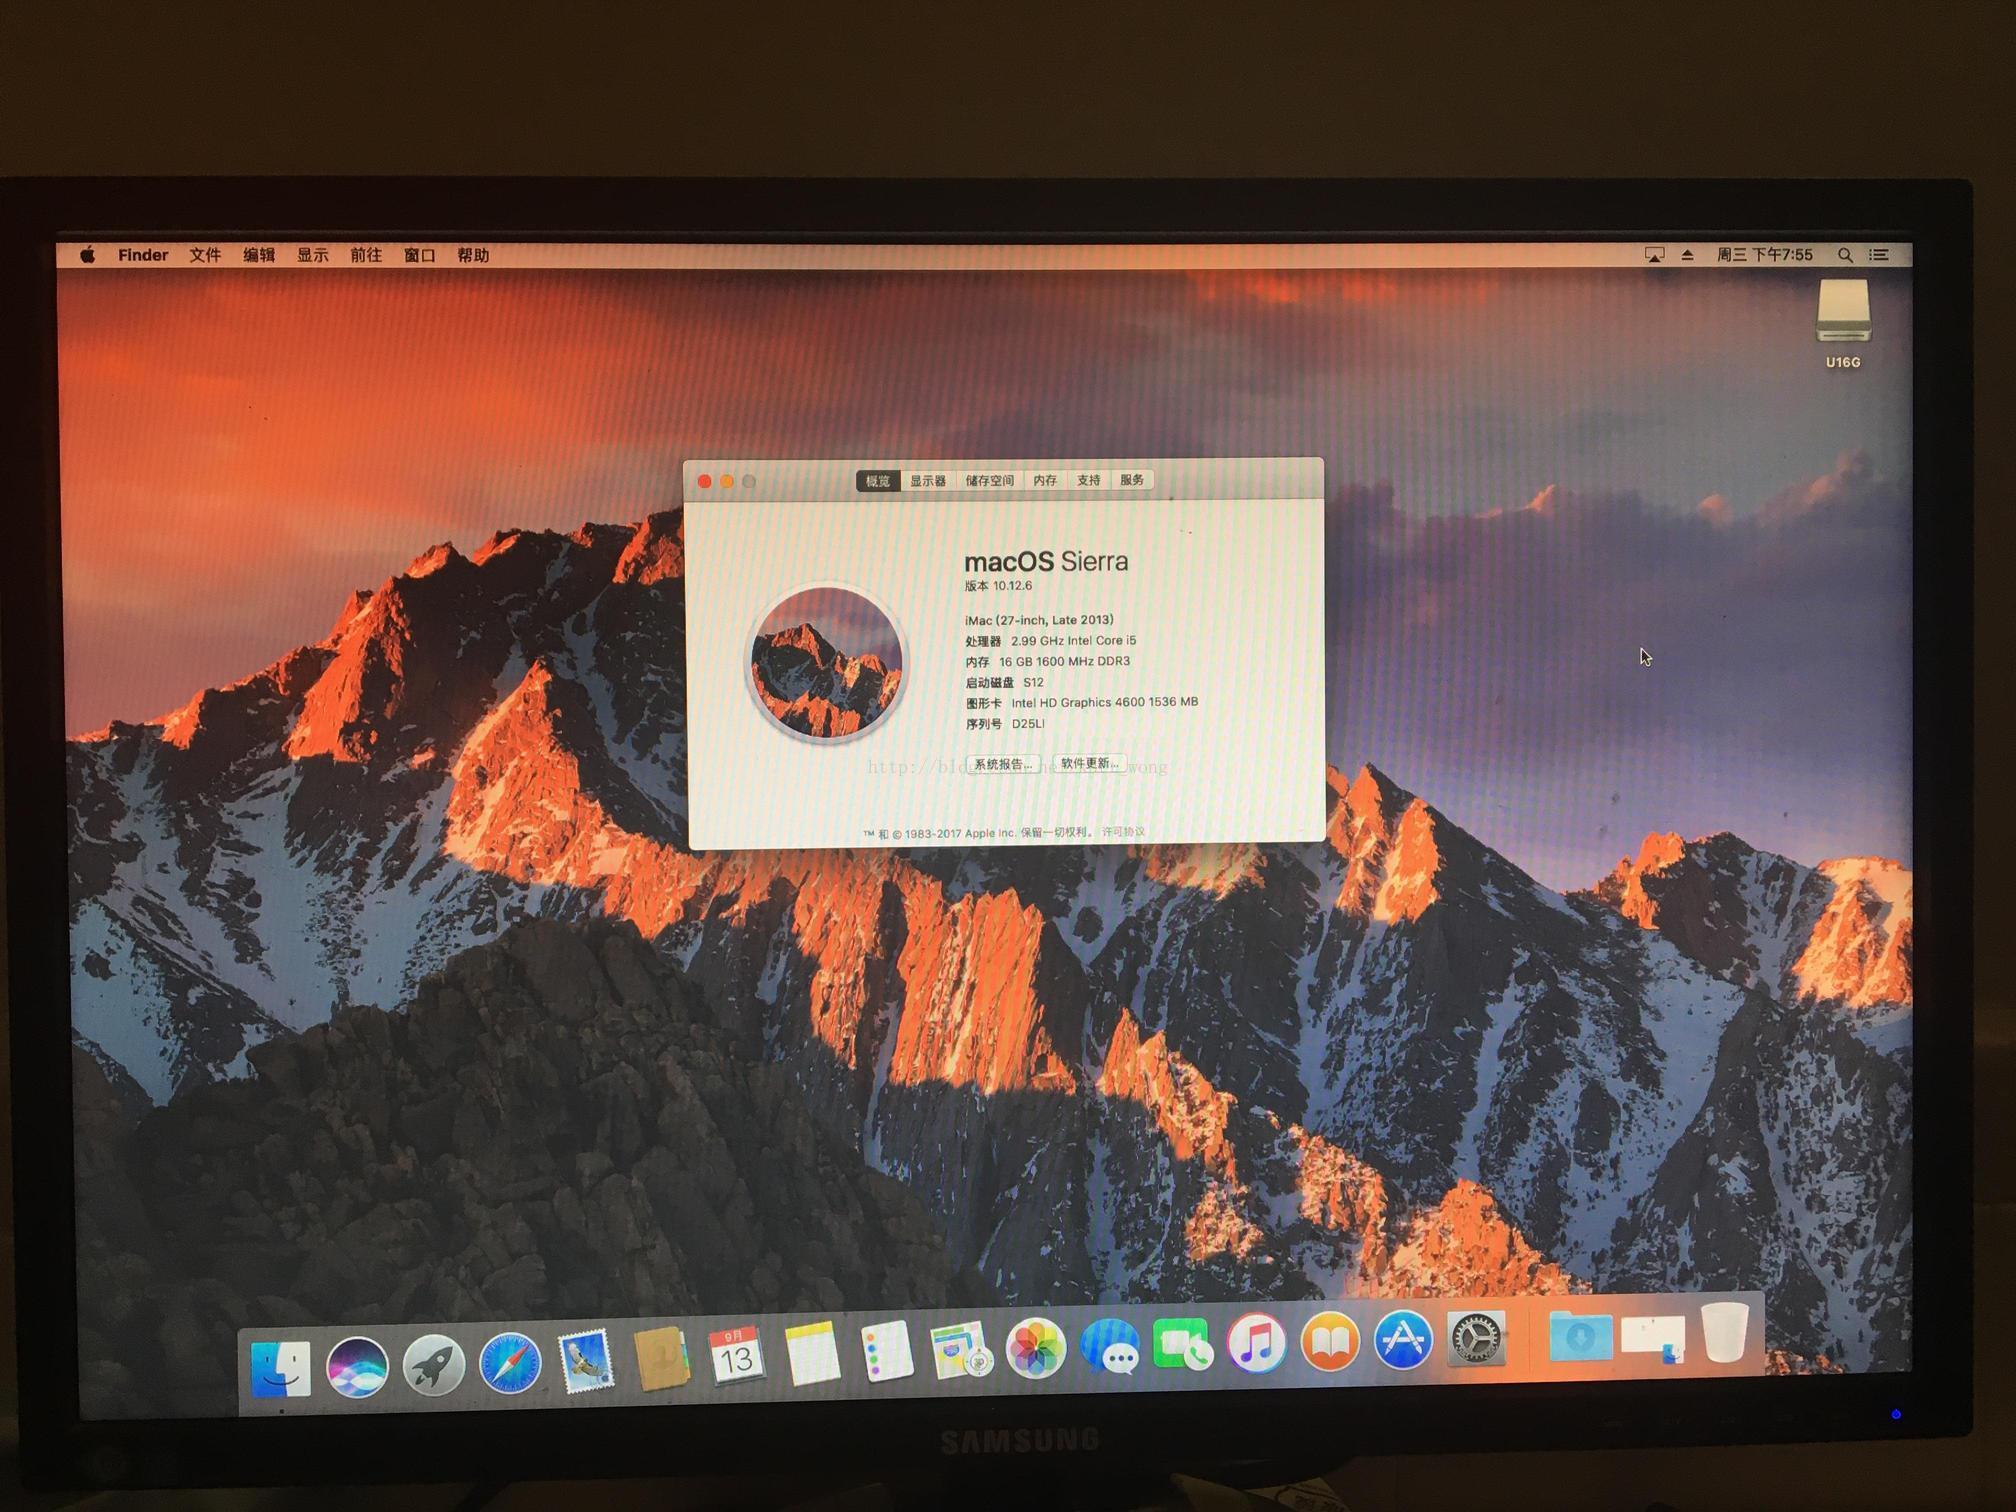Open the 编辑 menu

pos(259,255)
